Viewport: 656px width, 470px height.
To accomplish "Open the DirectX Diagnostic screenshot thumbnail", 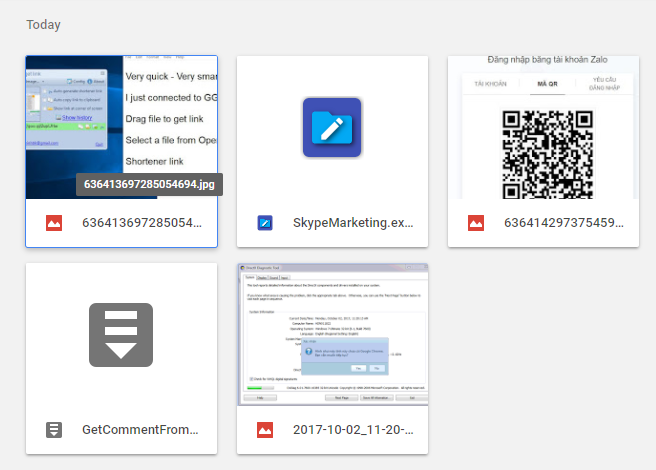I will 333,334.
